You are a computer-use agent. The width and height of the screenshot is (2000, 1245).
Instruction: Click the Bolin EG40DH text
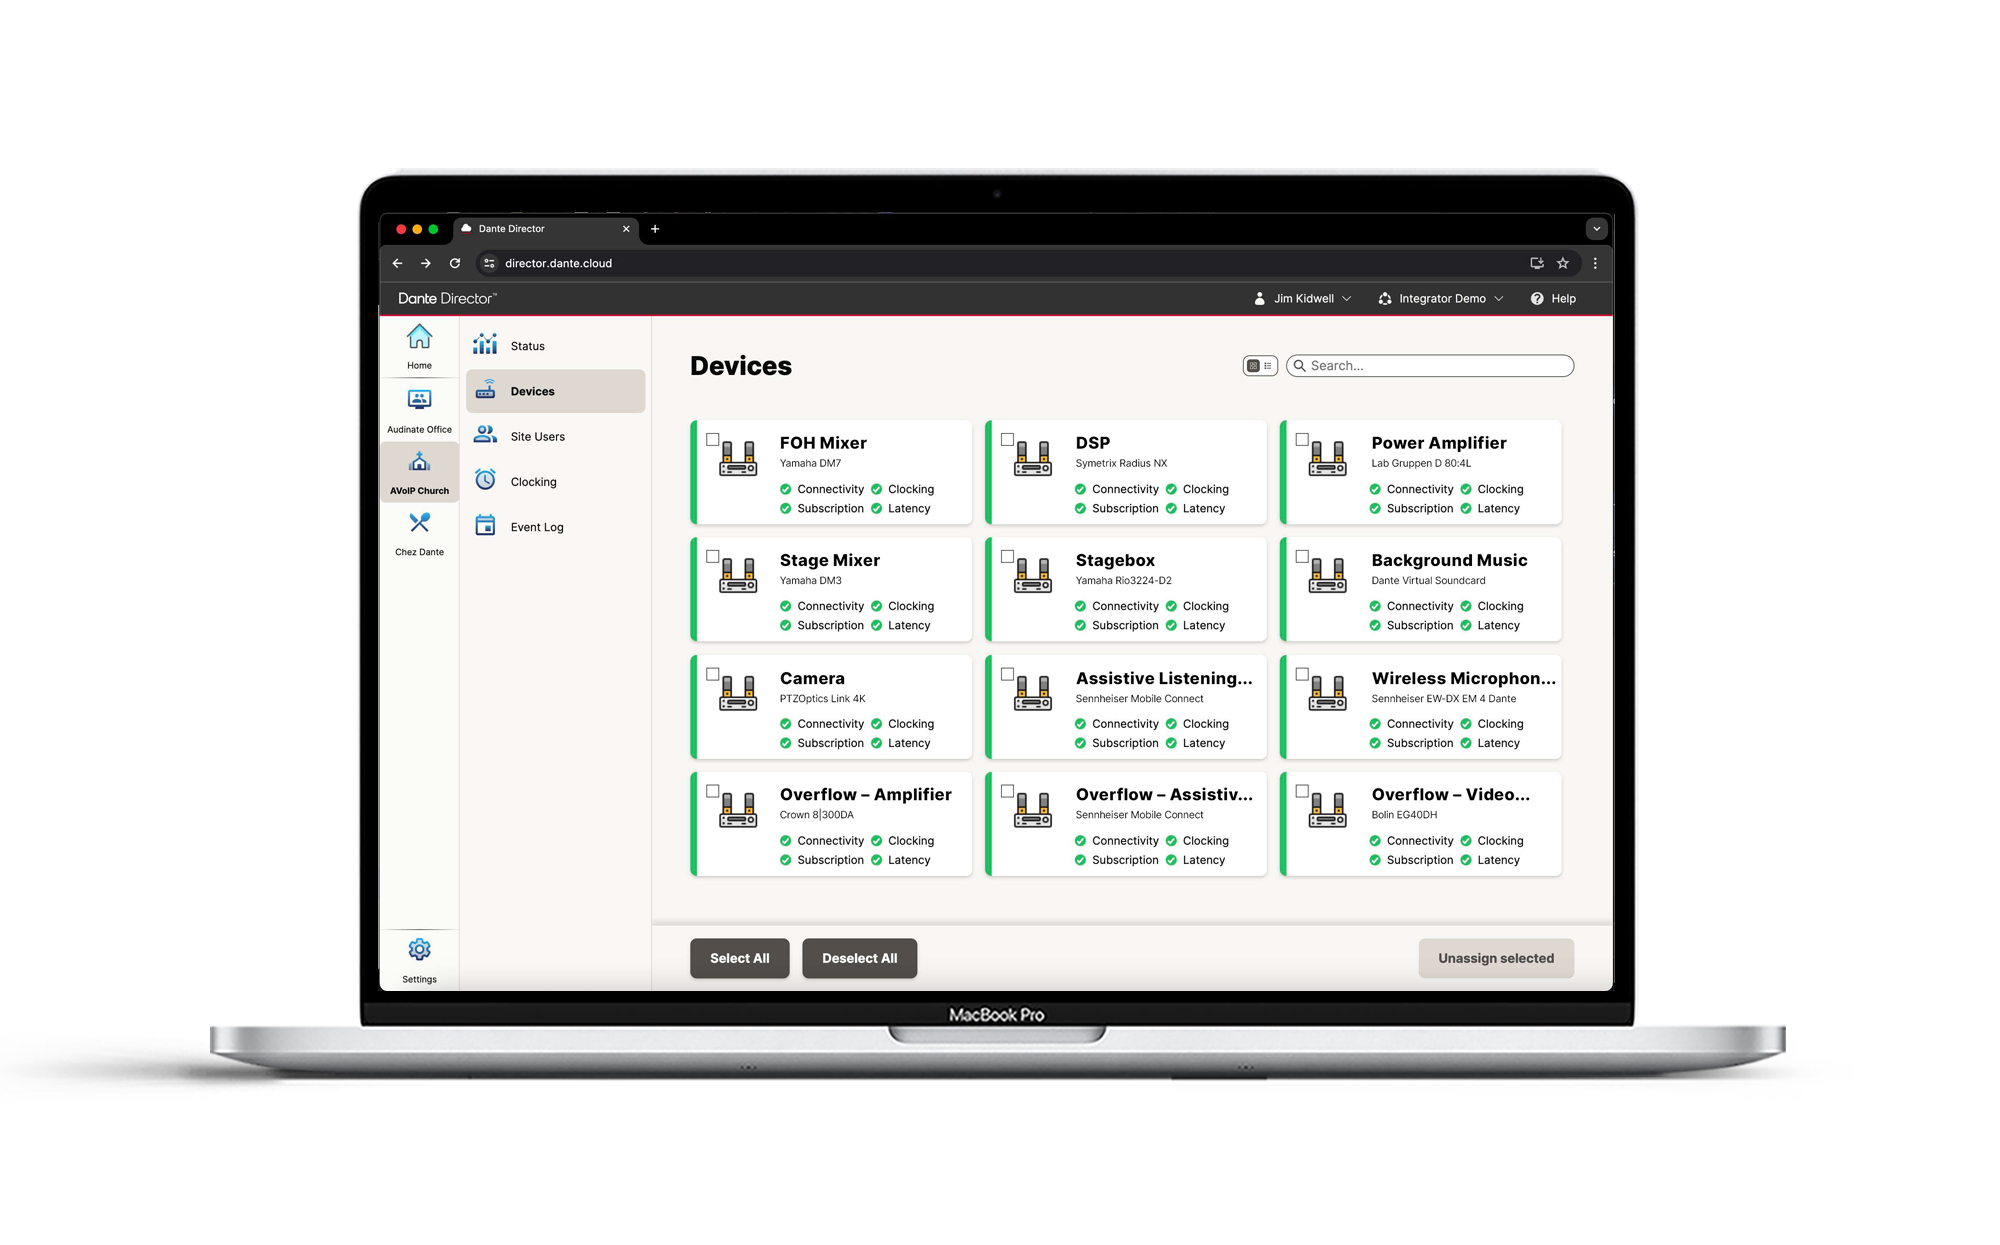1404,815
